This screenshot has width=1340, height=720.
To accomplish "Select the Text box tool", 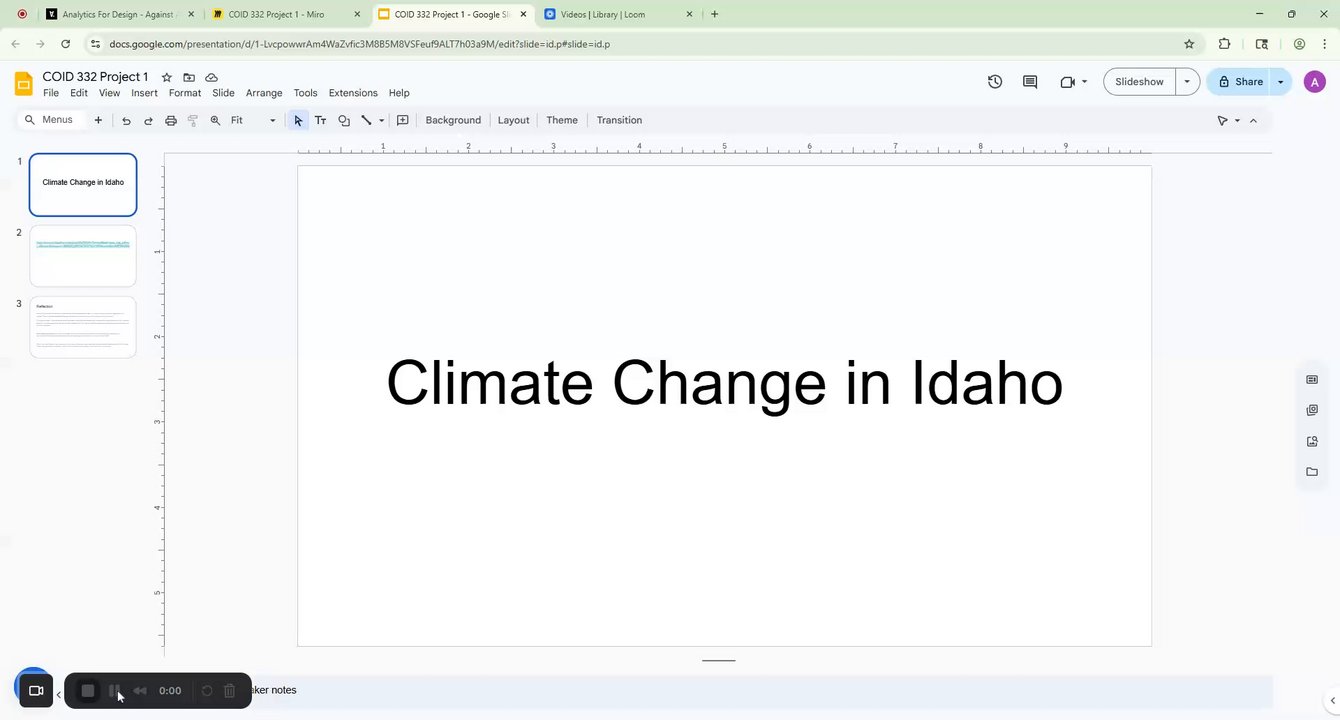I will pos(321,120).
